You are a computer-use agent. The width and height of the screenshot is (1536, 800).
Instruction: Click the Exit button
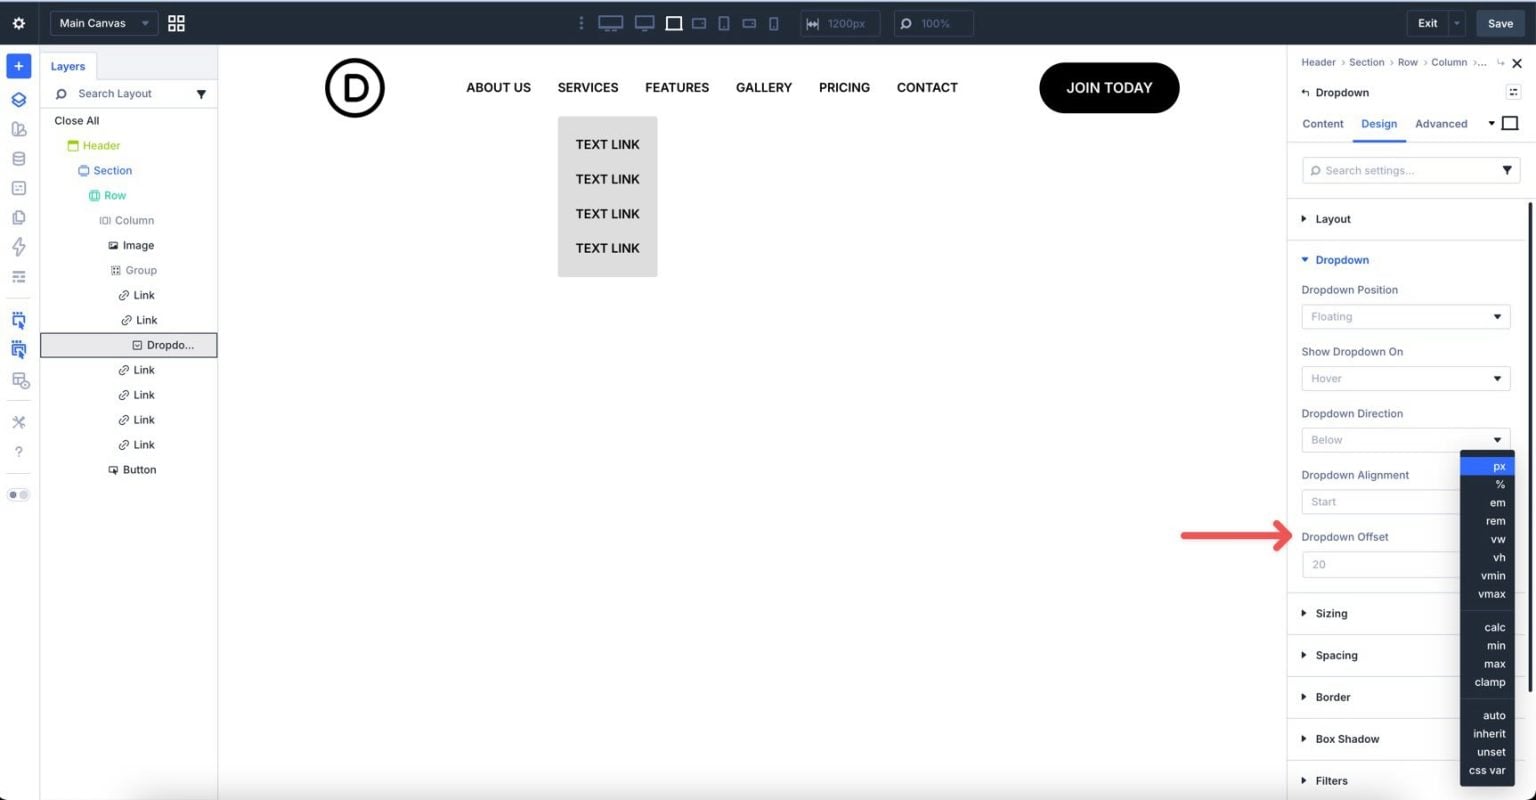(1427, 23)
